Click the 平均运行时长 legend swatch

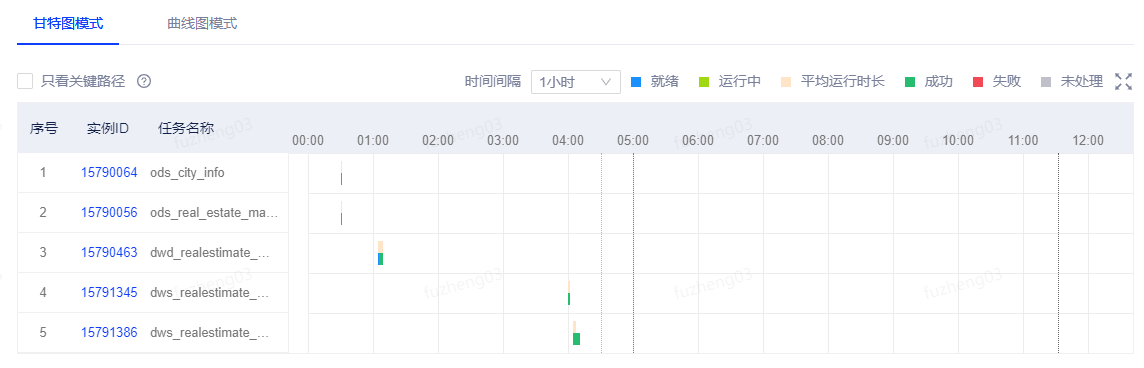click(785, 82)
